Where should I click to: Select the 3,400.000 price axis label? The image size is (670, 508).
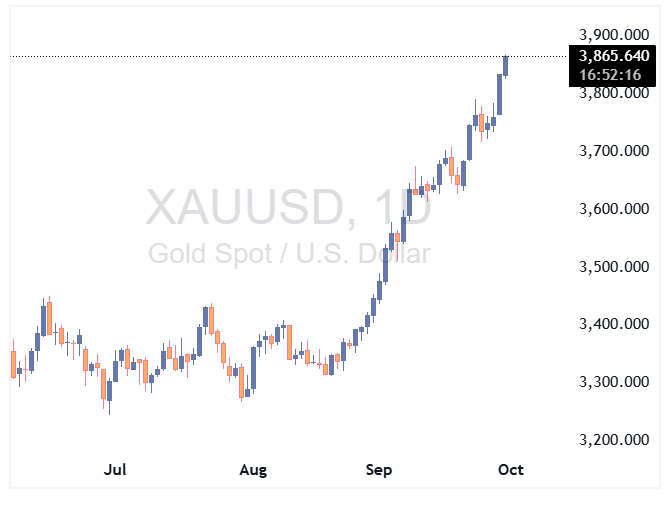[613, 324]
